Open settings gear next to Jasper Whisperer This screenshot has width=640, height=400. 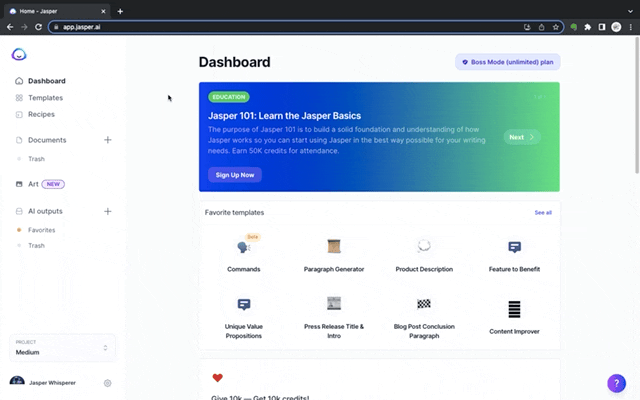coord(108,383)
